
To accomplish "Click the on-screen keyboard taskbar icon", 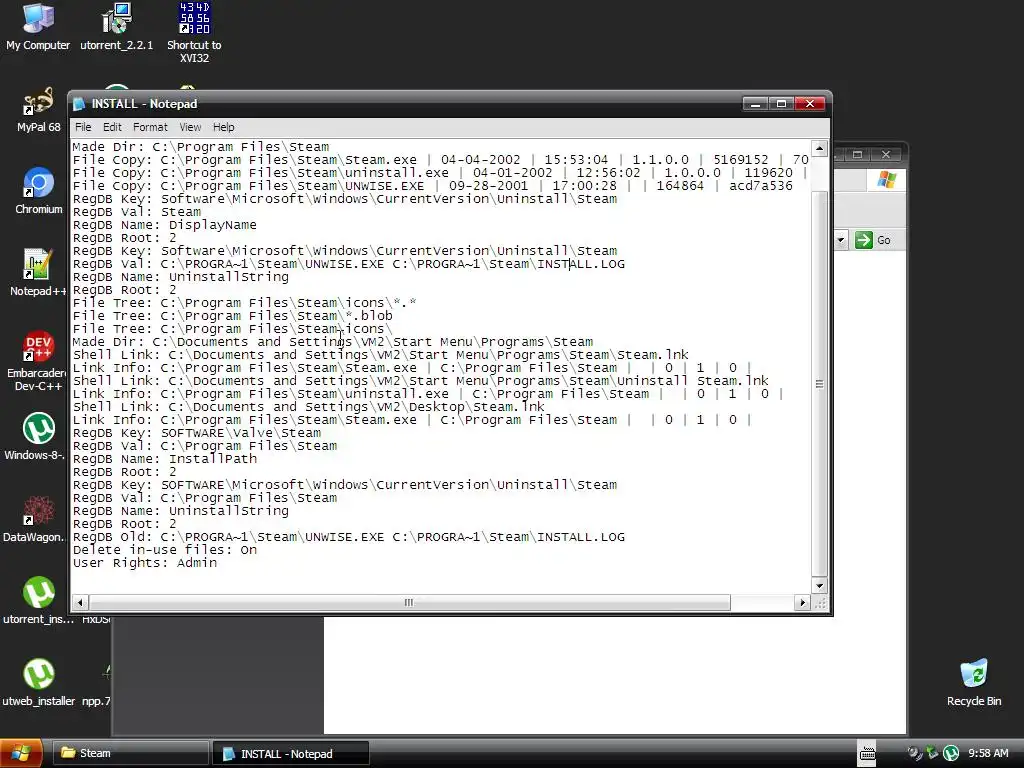I will tap(867, 753).
